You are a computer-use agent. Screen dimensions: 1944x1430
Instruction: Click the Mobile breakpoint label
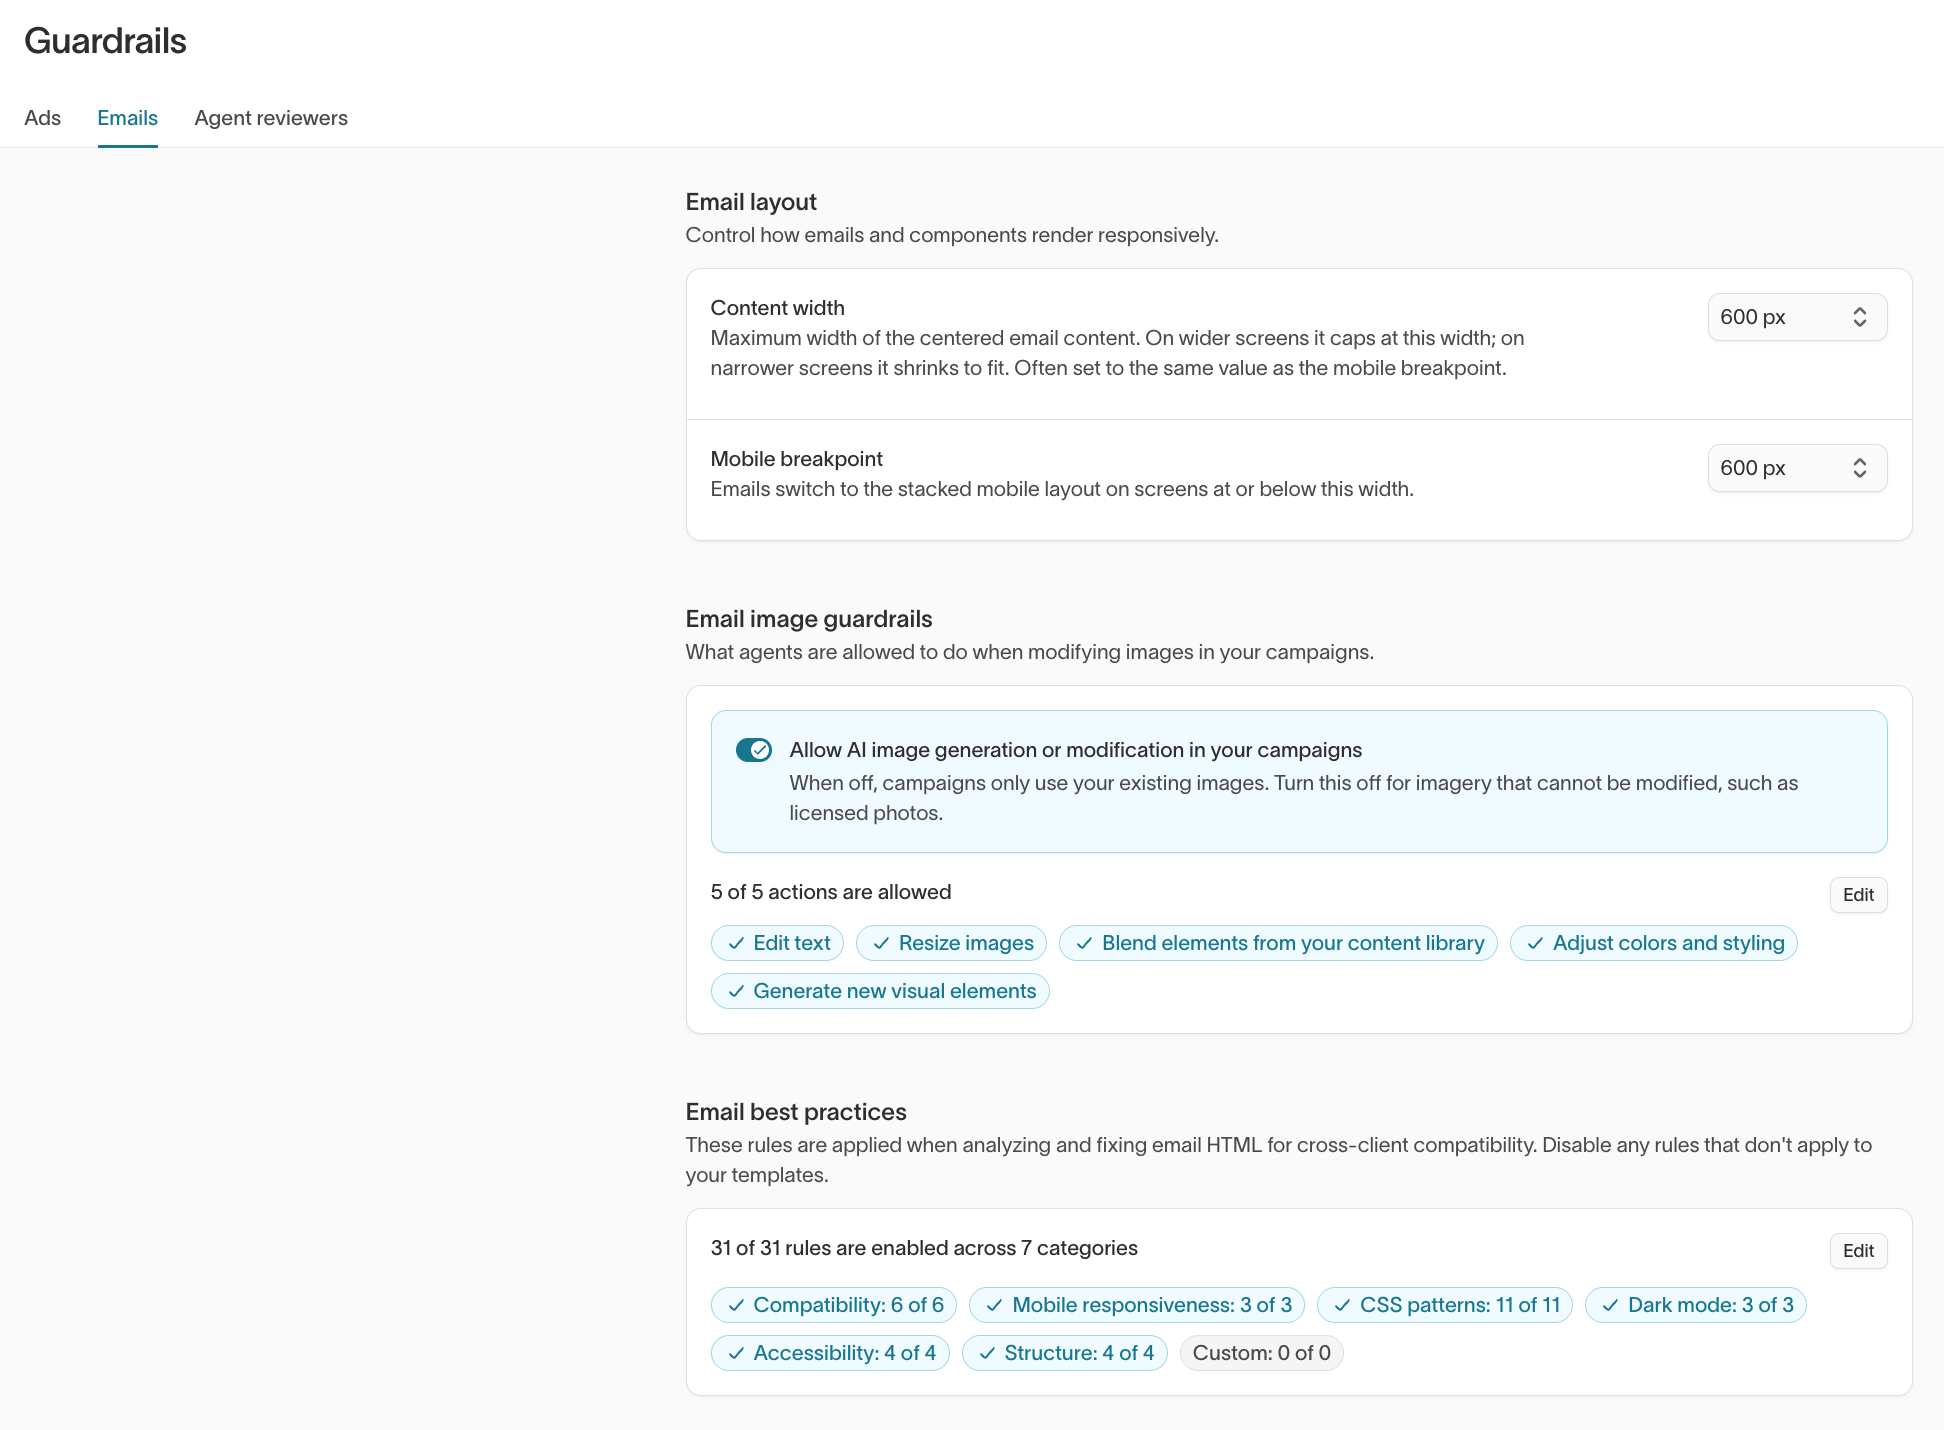797,459
